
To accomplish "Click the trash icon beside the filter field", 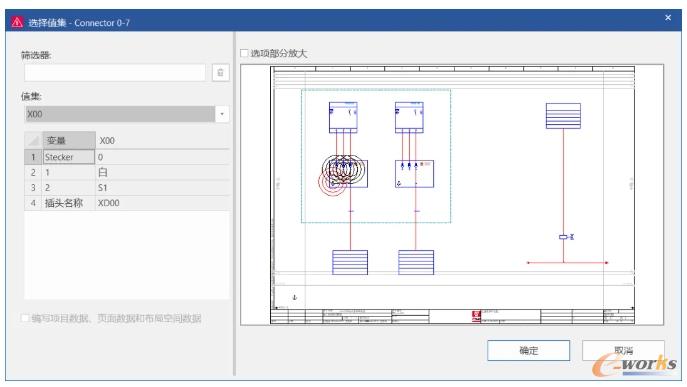I will 220,73.
